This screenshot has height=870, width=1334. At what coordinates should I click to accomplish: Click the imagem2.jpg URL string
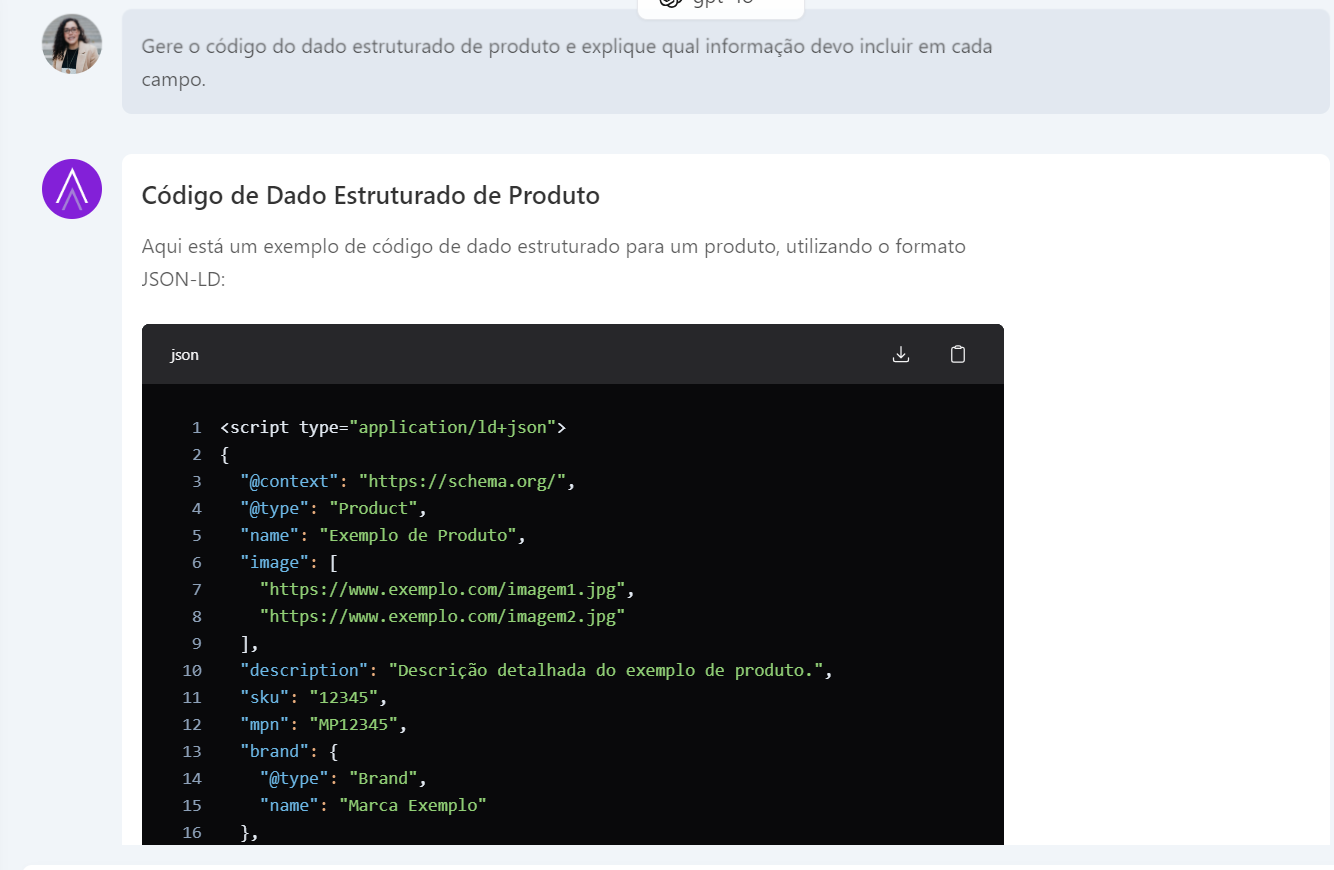(442, 616)
